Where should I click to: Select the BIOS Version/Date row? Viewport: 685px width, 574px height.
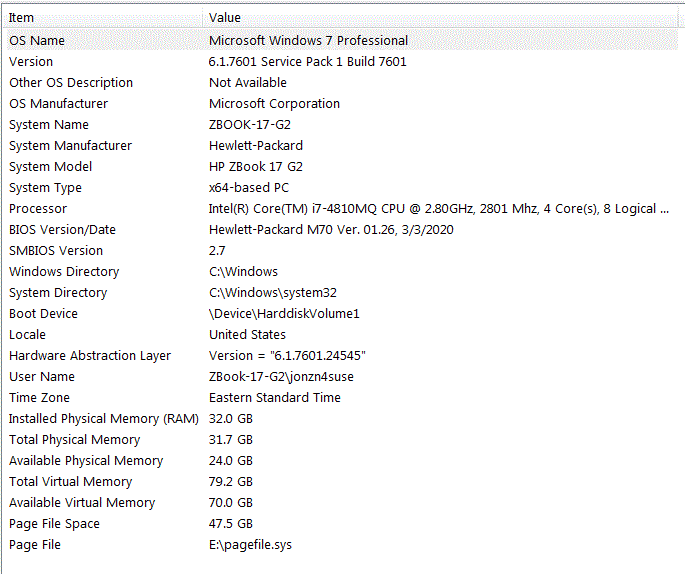click(341, 230)
